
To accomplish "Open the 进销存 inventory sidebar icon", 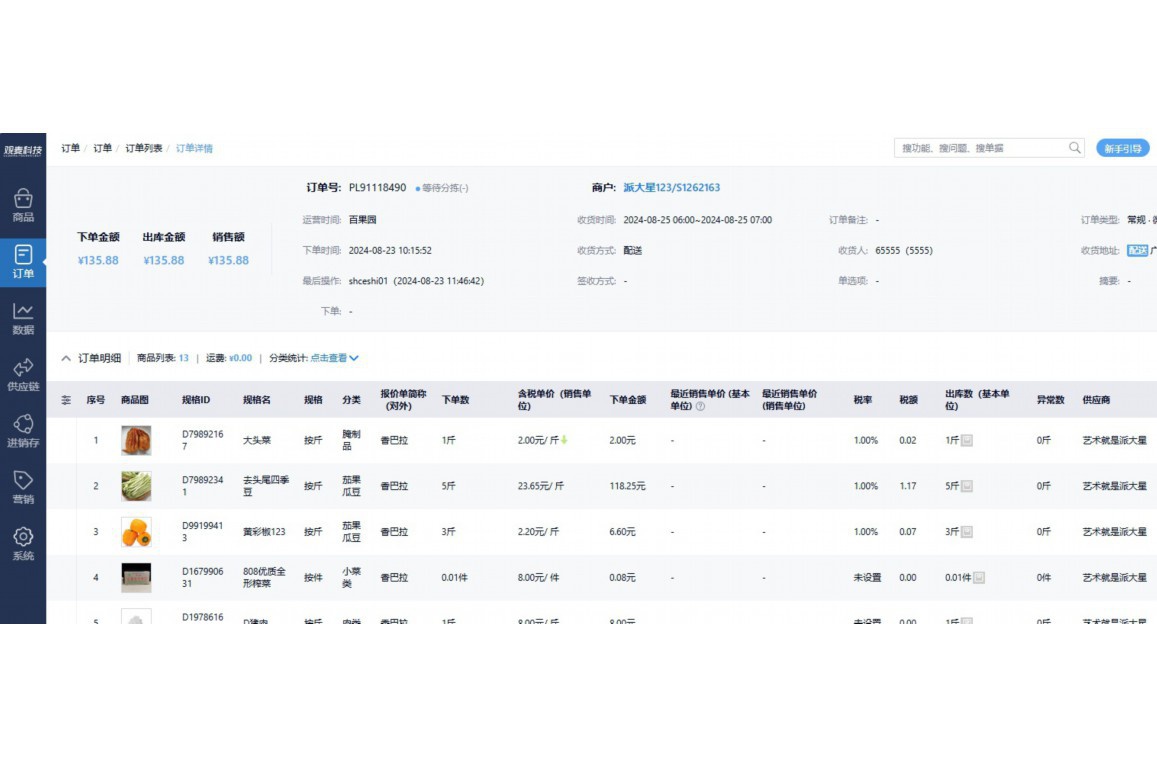I will [x=23, y=431].
